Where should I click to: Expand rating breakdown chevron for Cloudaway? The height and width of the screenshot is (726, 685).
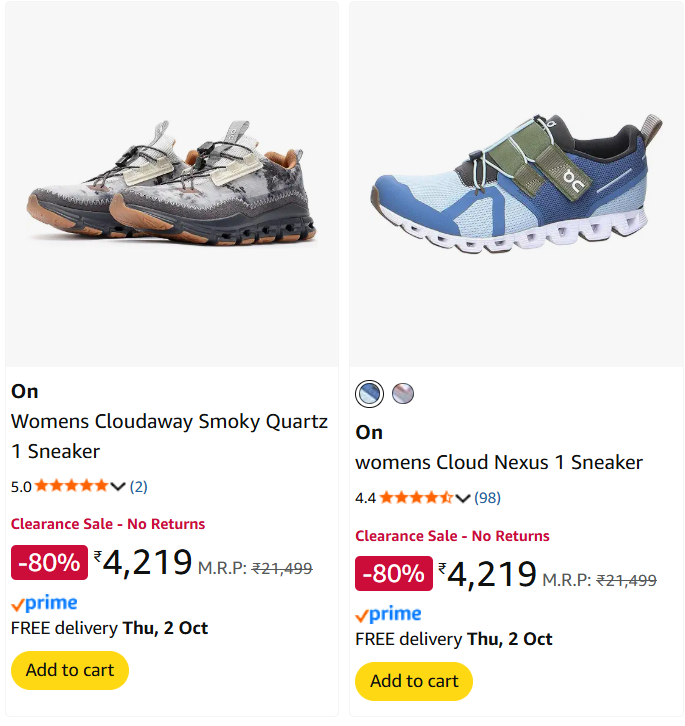pyautogui.click(x=118, y=487)
